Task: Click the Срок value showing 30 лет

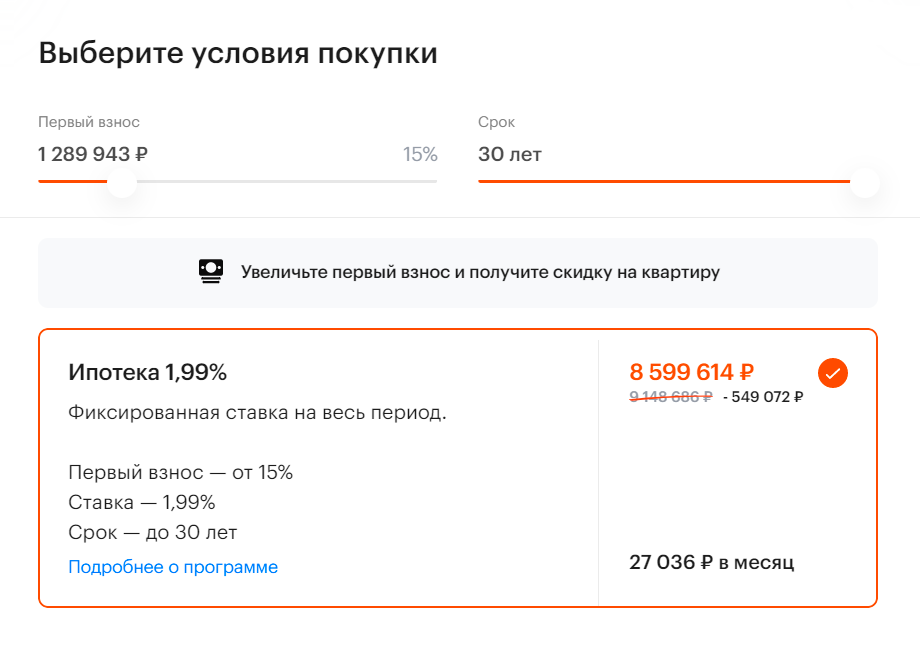Action: tap(512, 154)
